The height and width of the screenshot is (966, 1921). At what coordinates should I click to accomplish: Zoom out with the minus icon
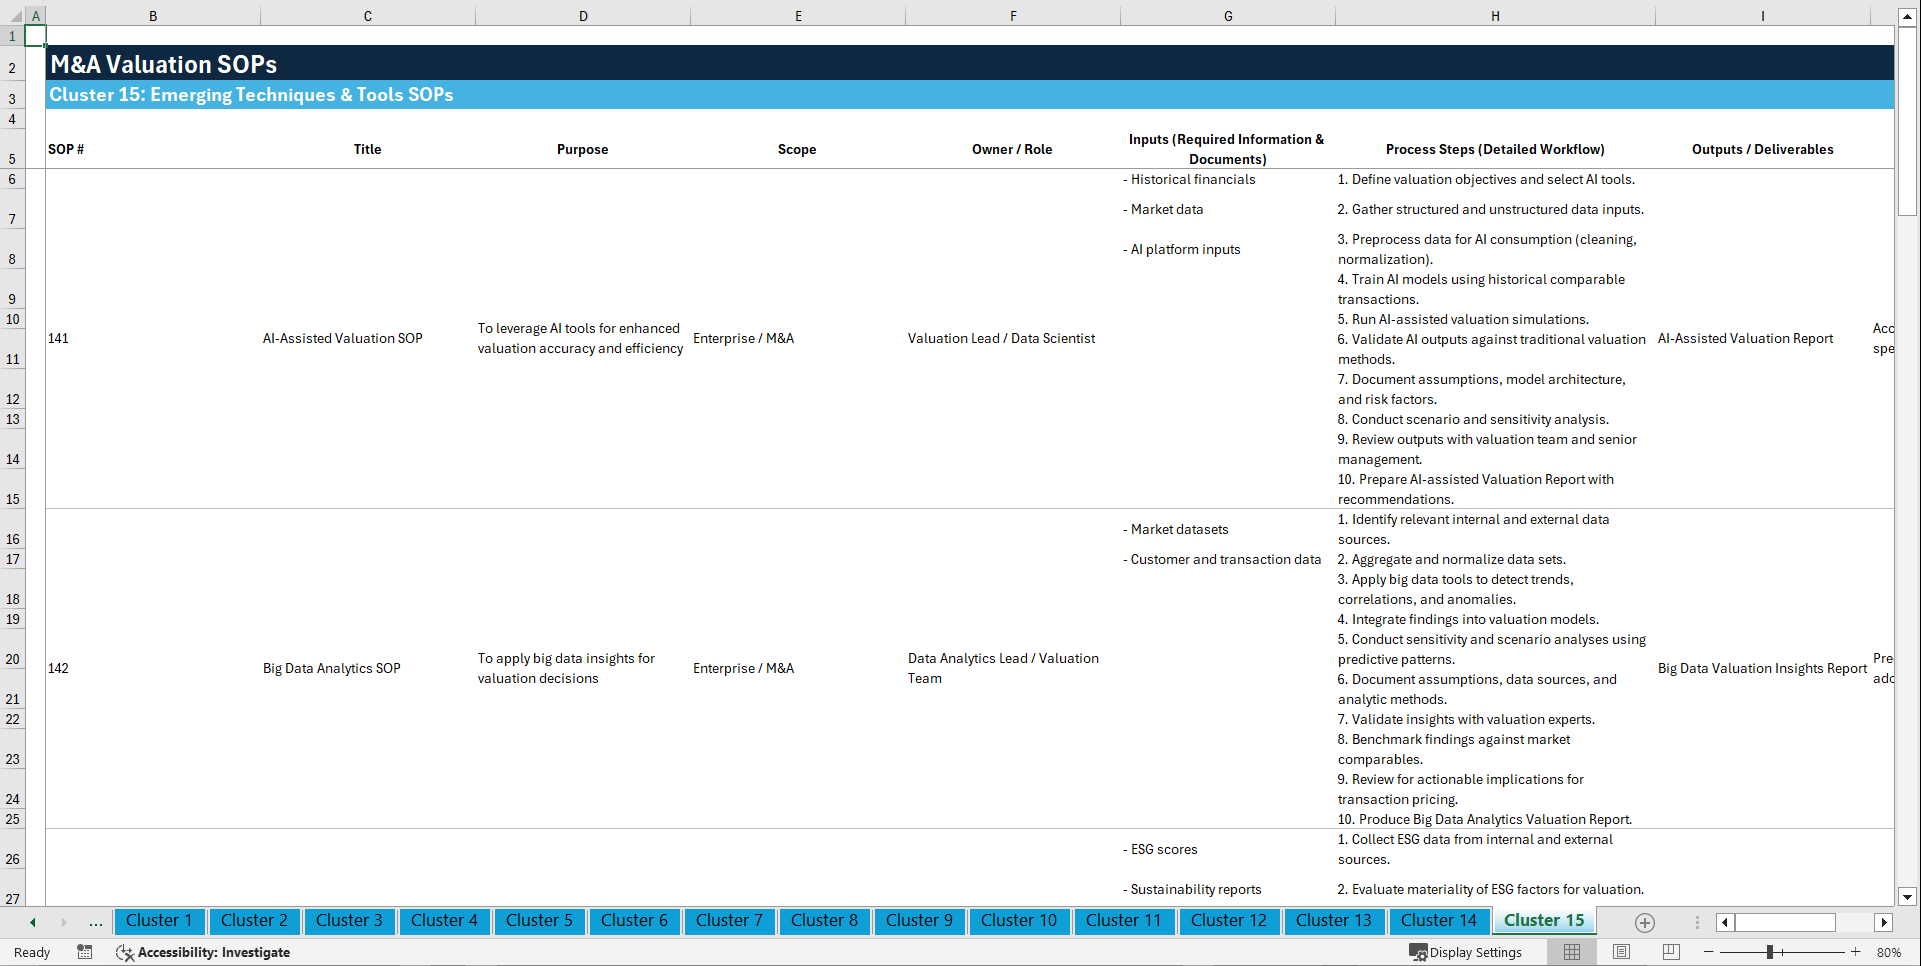point(1709,952)
